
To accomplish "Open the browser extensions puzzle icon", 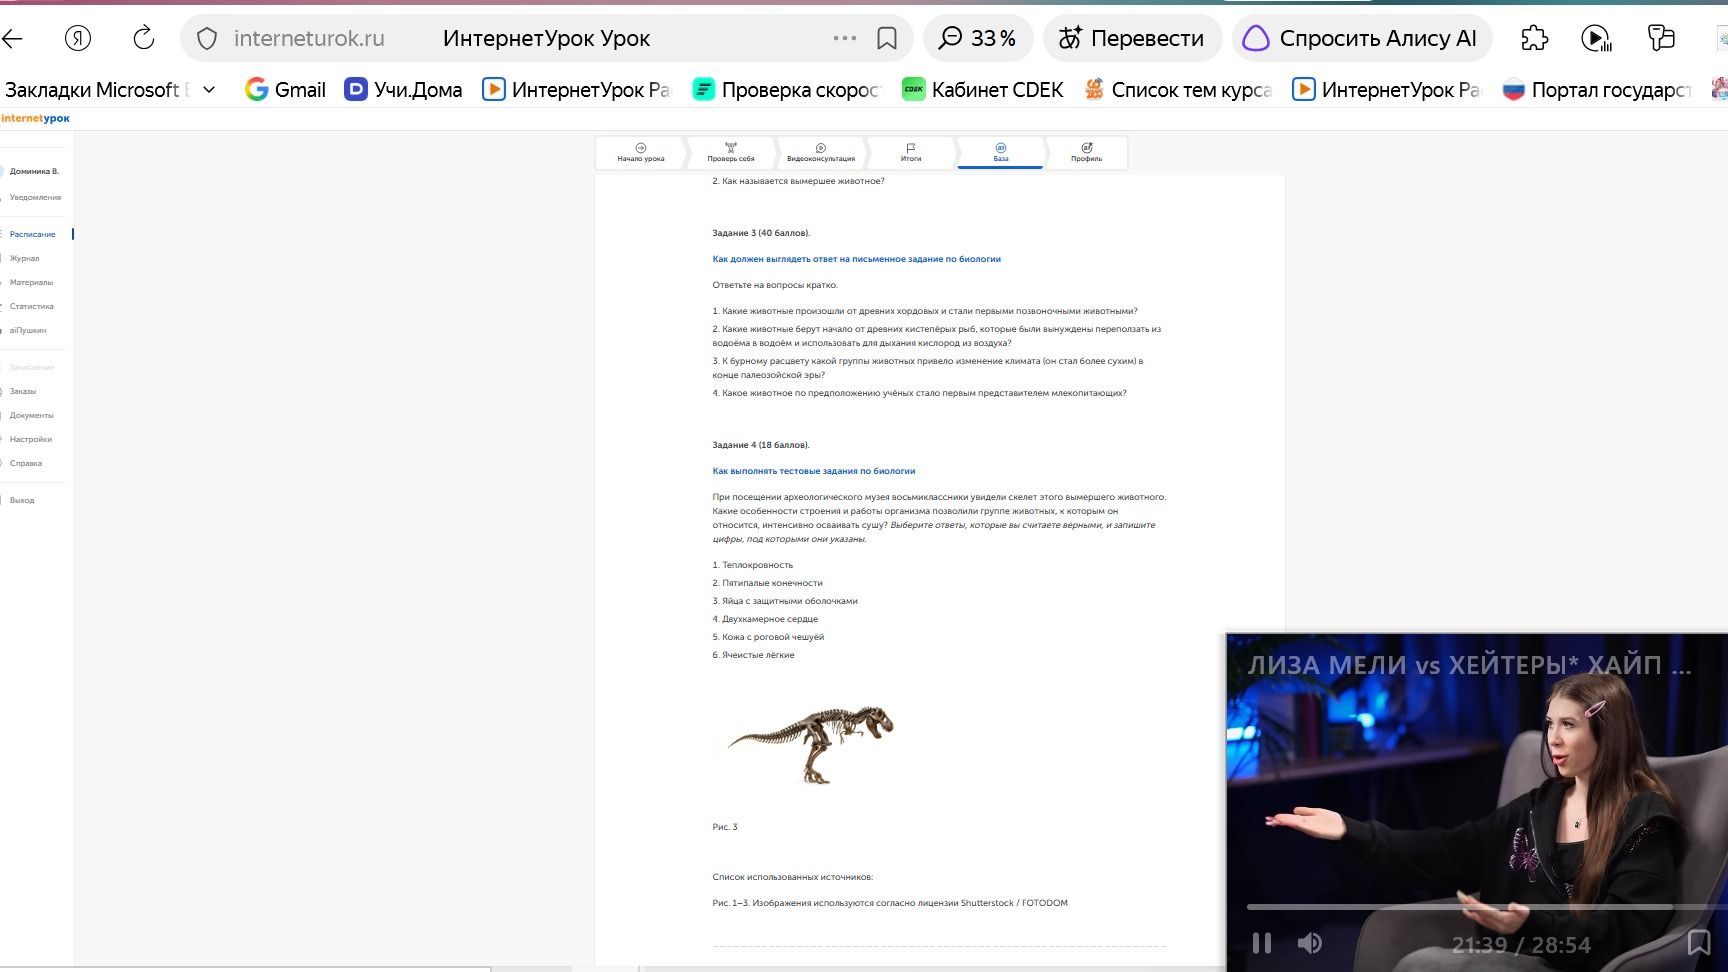I will coord(1534,38).
